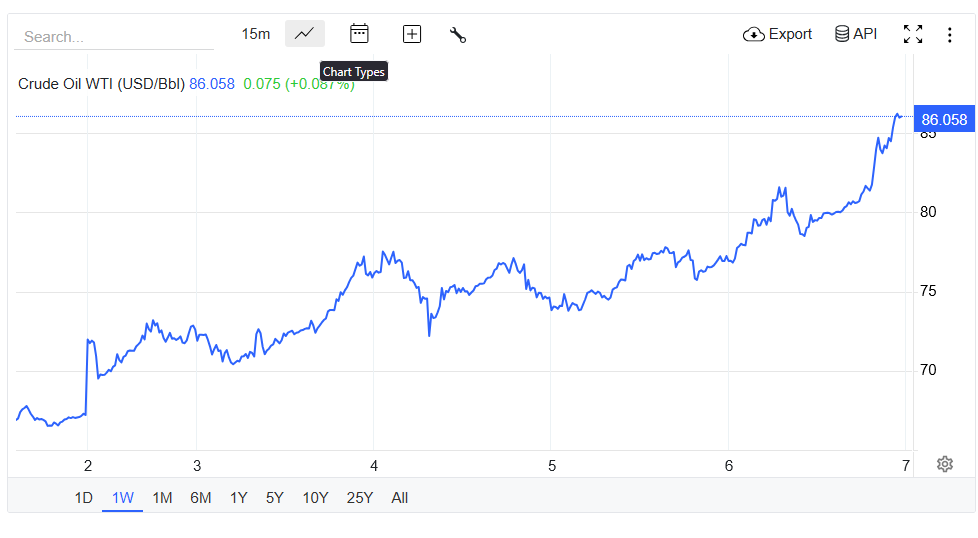Focus the Search input field
978x538 pixels.
pyautogui.click(x=114, y=37)
